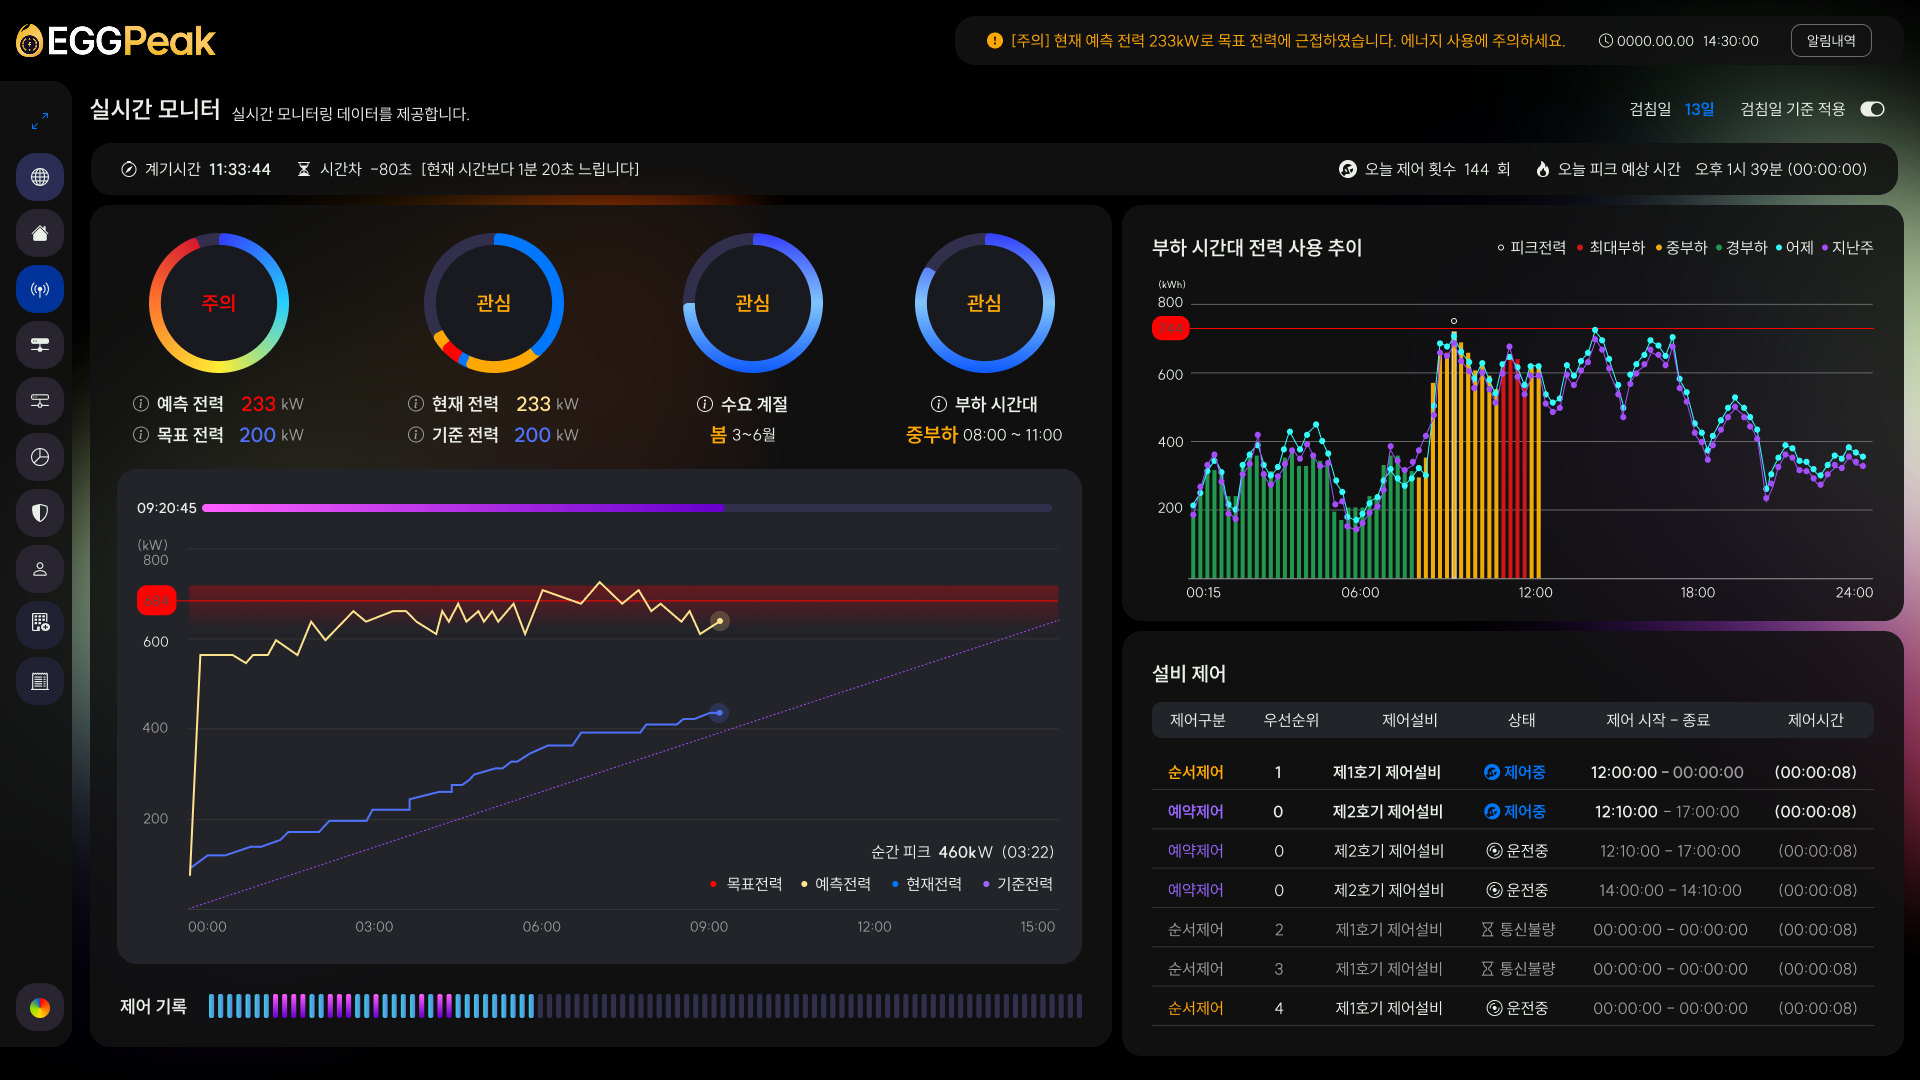
Task: Select the priority 1 순서제어 row
Action: 1513,772
